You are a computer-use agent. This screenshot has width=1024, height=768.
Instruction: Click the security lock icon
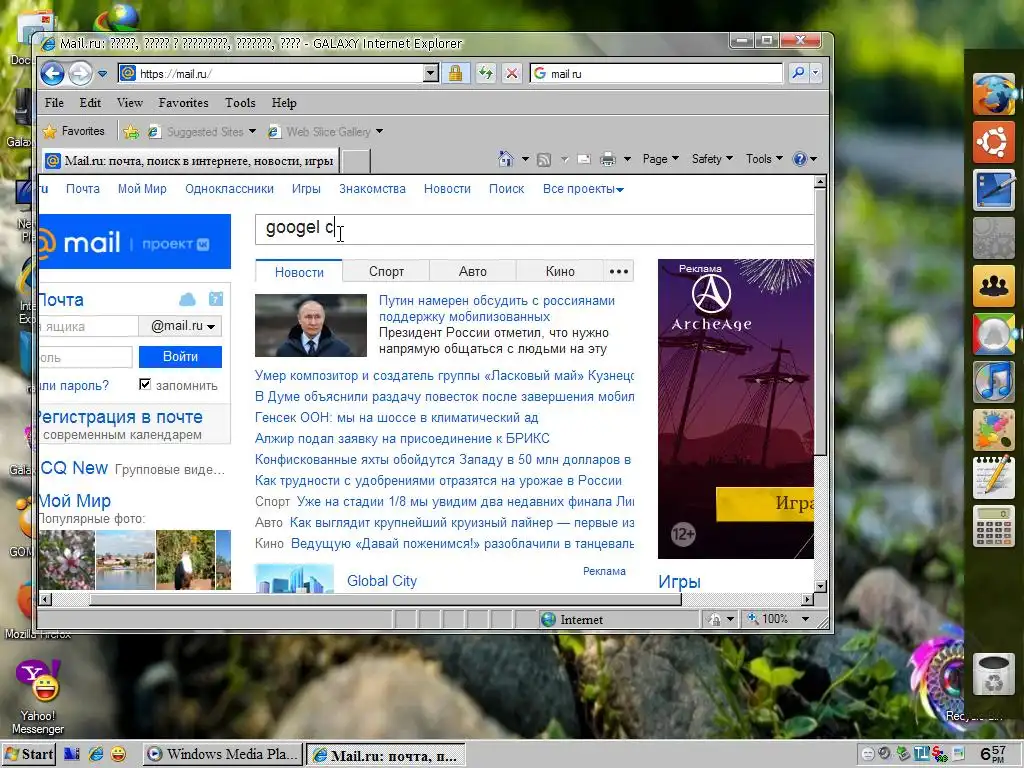[x=455, y=74]
